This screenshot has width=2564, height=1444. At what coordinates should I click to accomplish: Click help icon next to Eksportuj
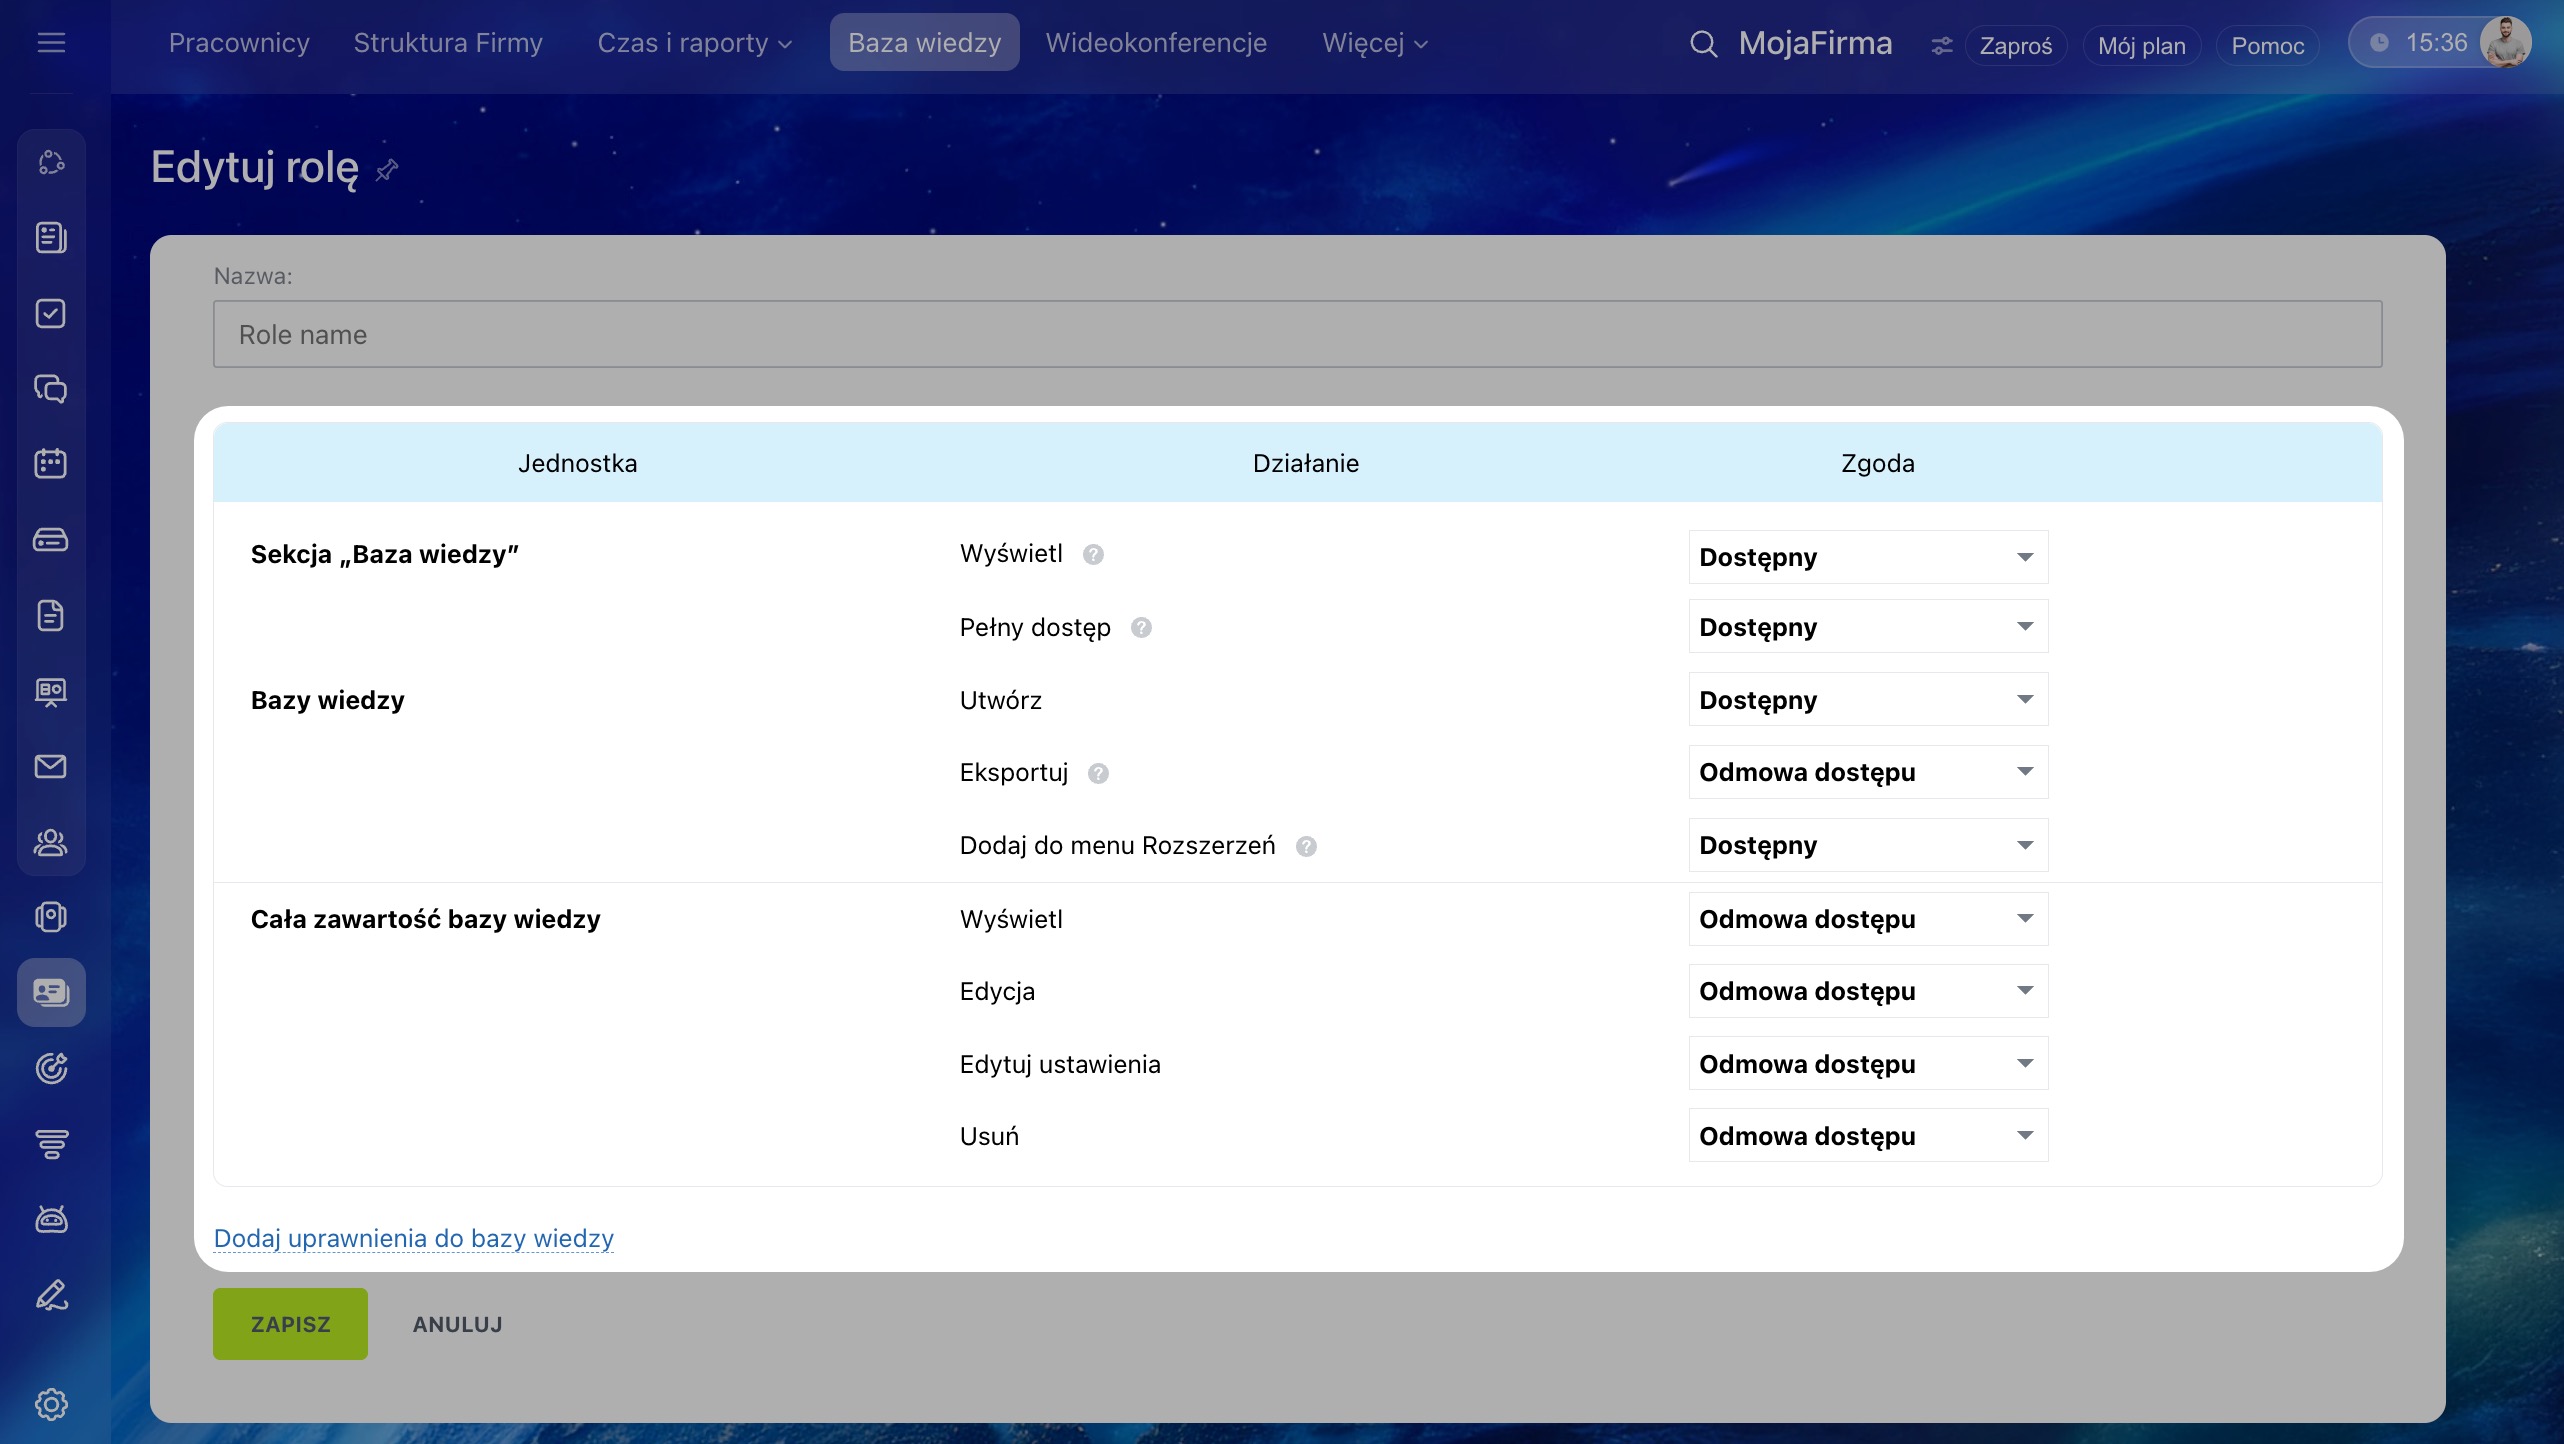[x=1098, y=773]
